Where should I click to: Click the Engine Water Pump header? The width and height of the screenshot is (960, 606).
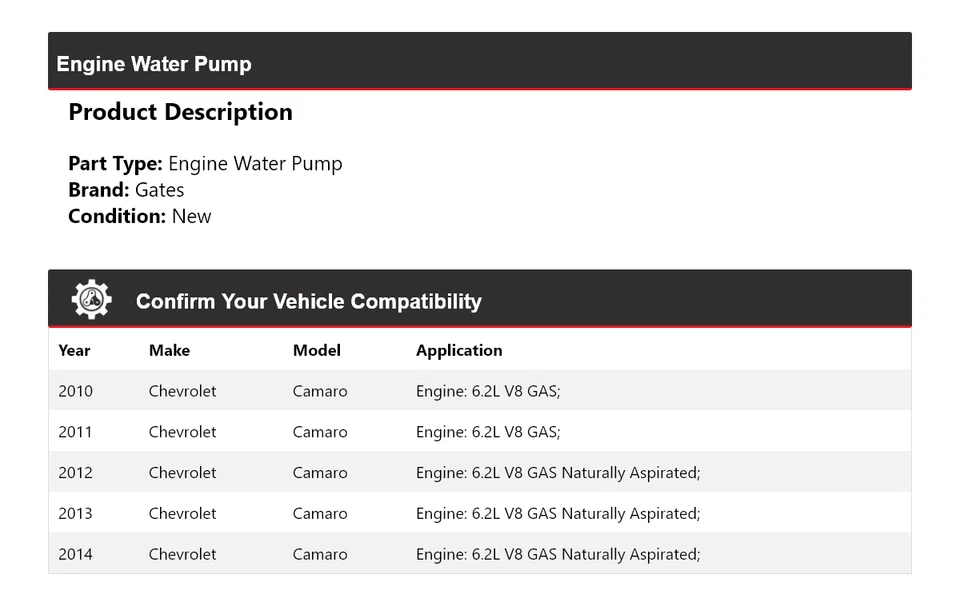tap(154, 64)
